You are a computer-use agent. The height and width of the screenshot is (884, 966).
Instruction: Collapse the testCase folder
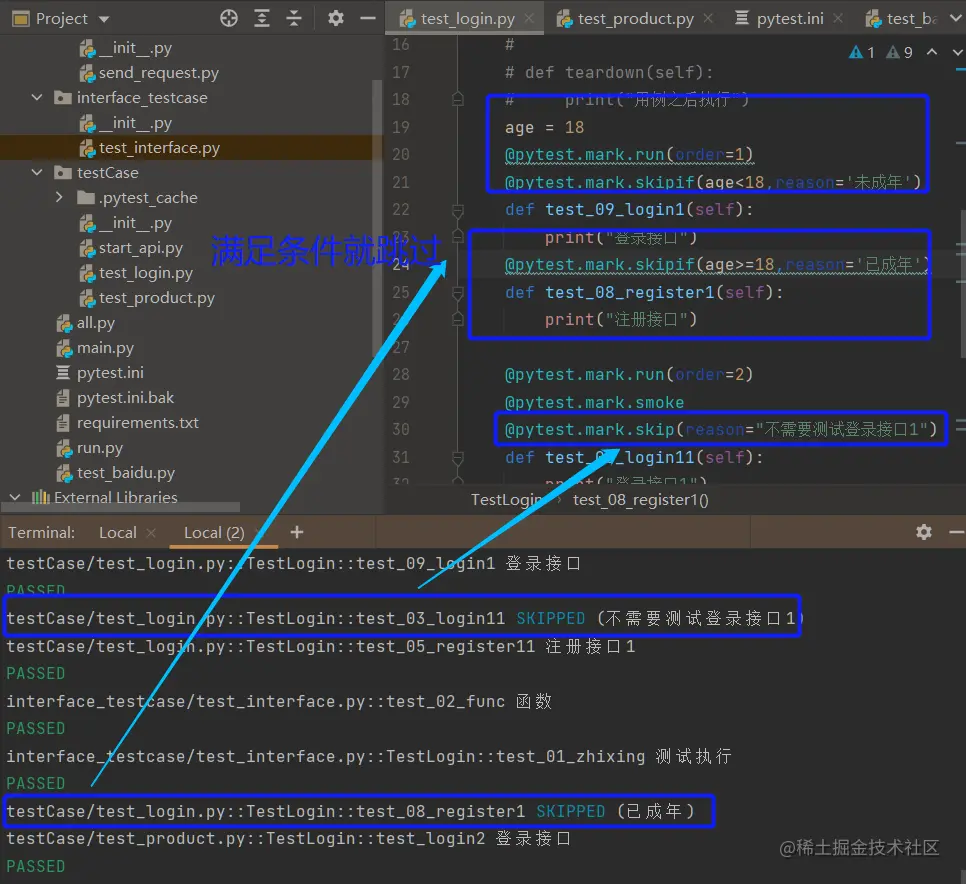click(x=37, y=173)
